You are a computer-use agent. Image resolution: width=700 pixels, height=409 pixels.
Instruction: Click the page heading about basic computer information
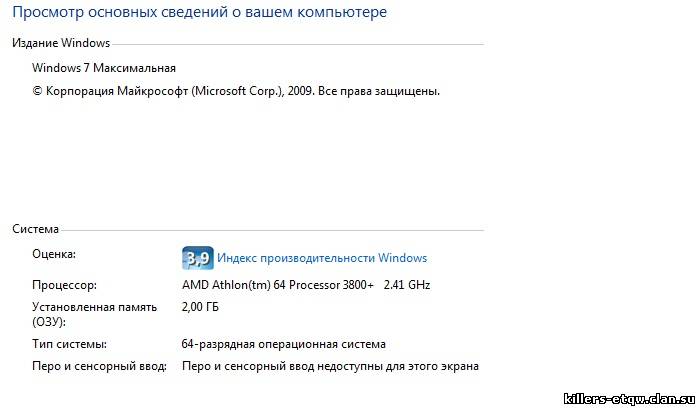tap(200, 12)
